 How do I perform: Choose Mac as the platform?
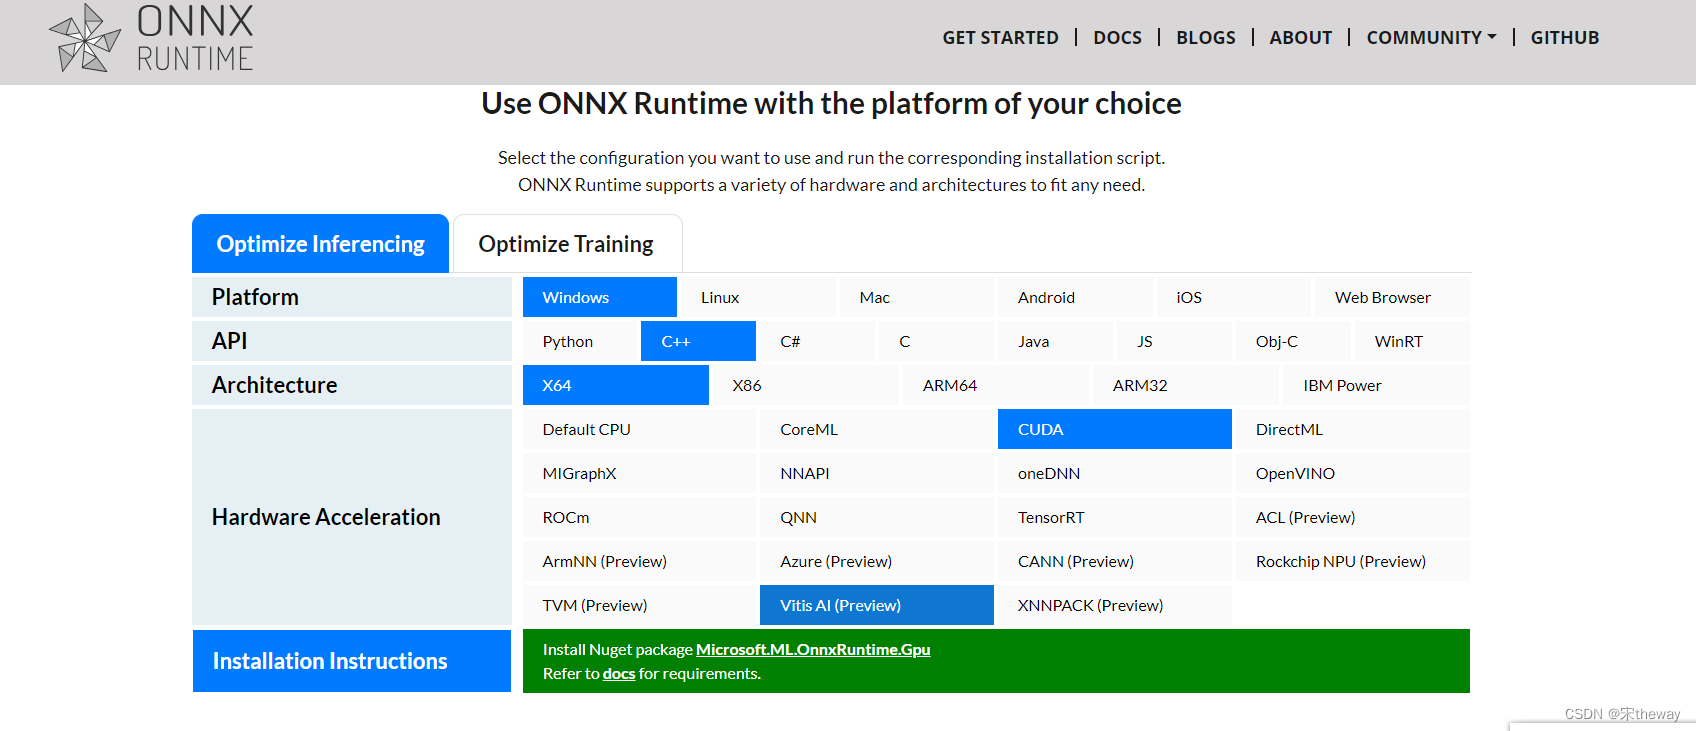916,297
